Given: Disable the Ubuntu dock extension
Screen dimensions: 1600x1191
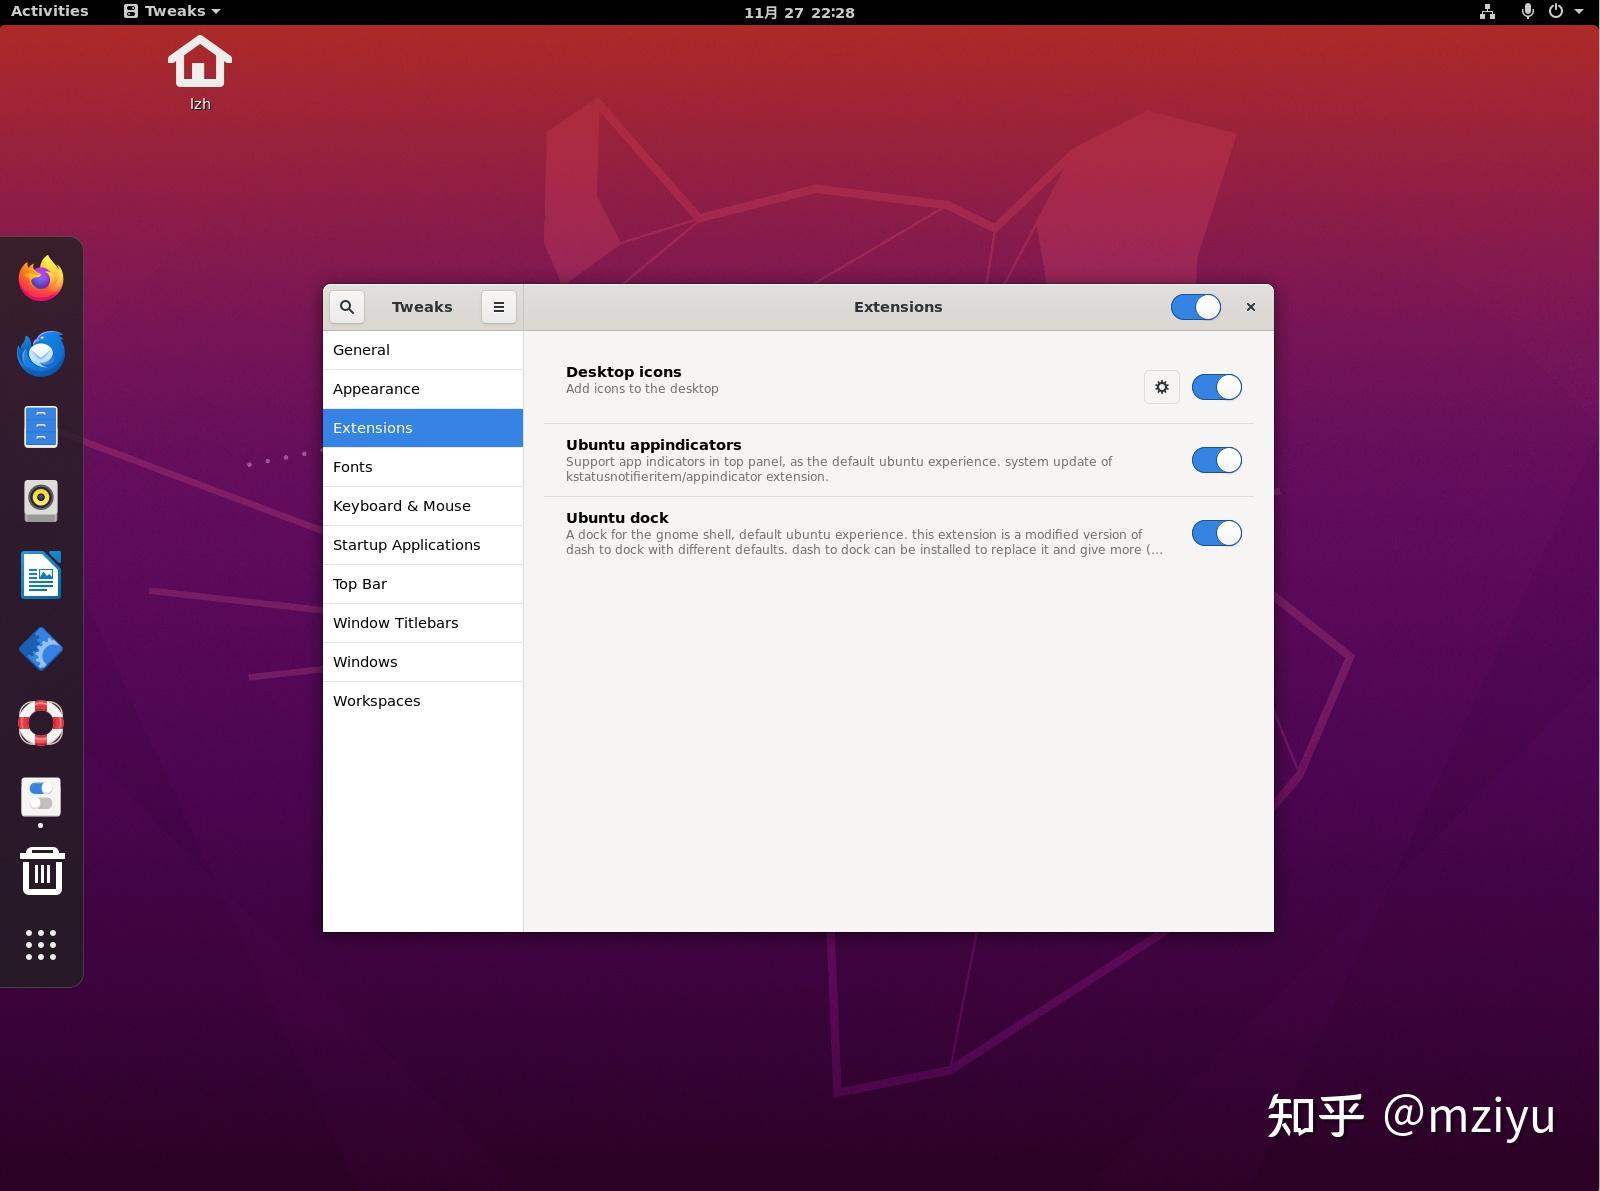Looking at the screenshot, I should pyautogui.click(x=1216, y=533).
